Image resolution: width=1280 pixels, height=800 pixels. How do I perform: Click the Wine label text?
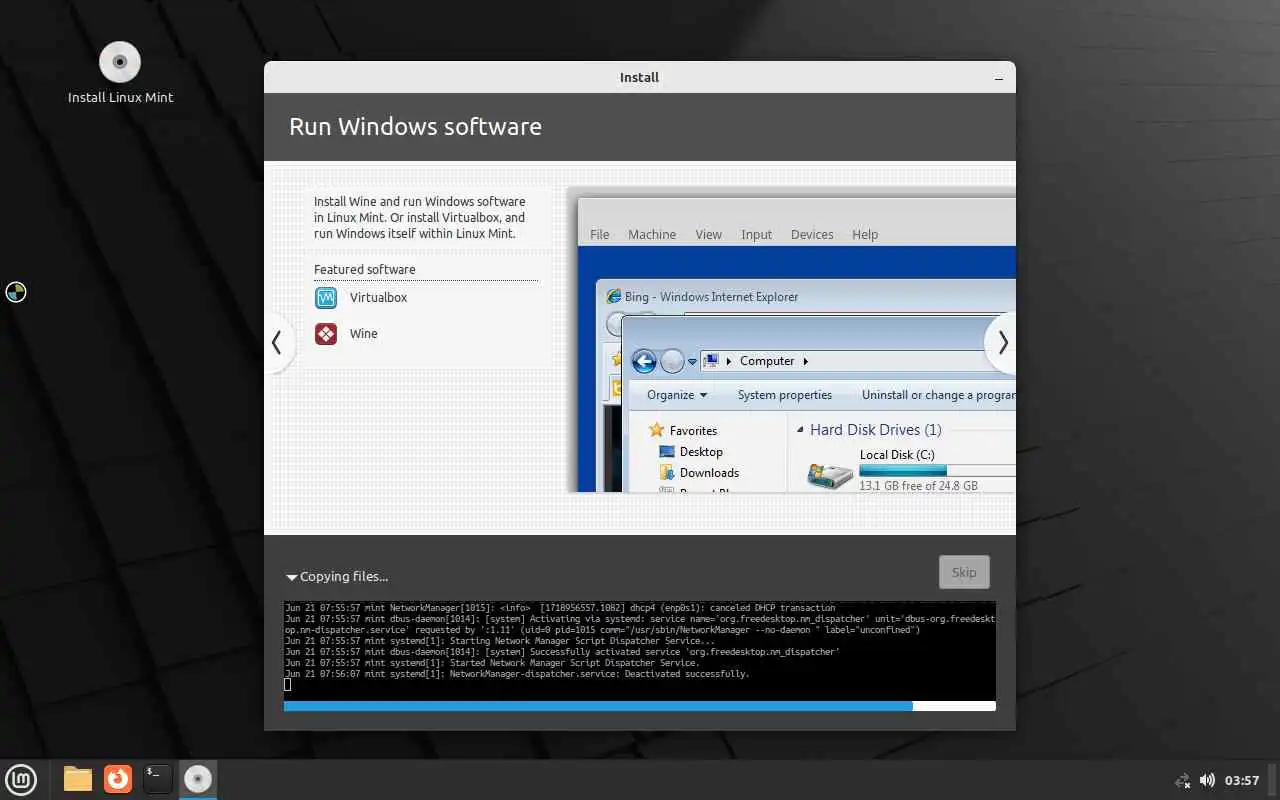click(364, 334)
